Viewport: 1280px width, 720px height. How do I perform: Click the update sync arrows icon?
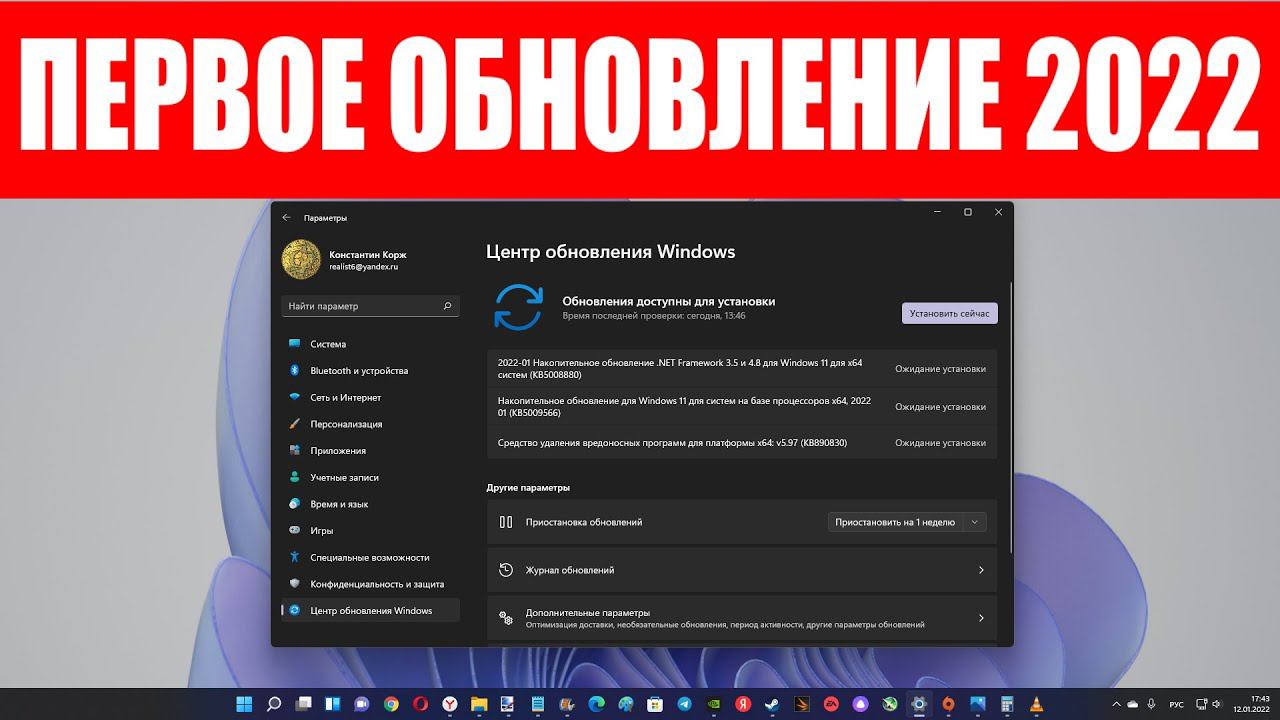click(518, 307)
